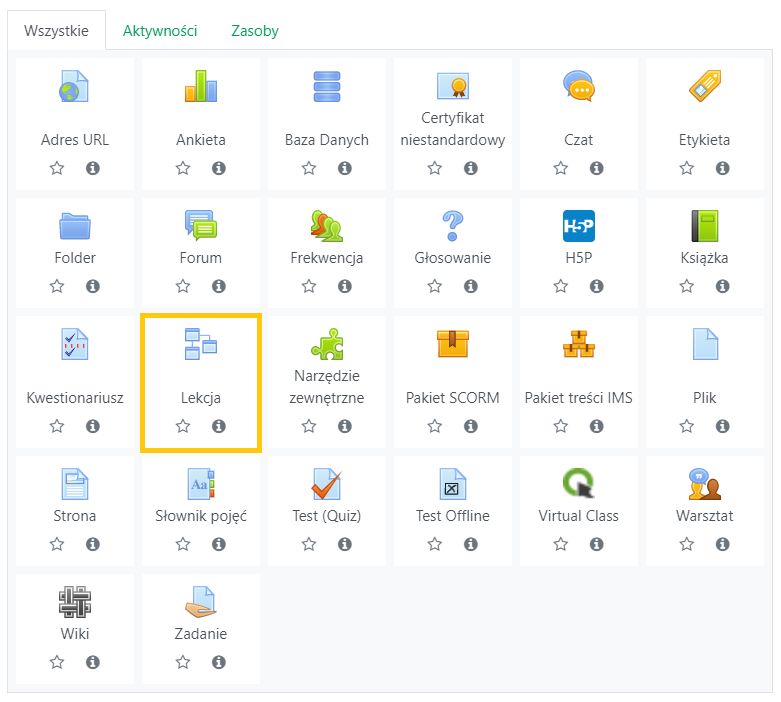Choose the Forum icon
This screenshot has width=781, height=702.
point(200,226)
